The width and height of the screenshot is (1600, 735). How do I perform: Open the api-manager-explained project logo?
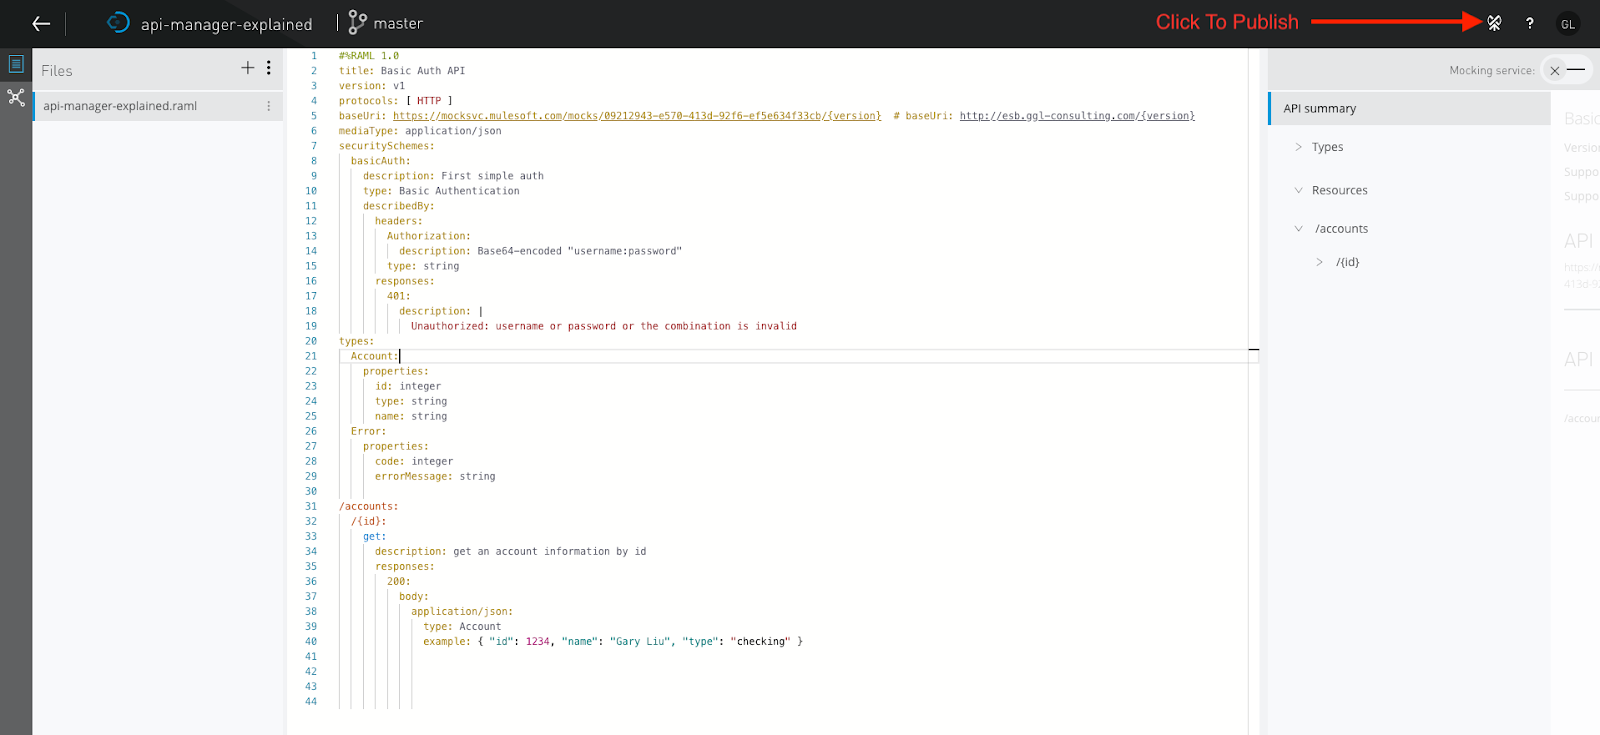tap(118, 22)
